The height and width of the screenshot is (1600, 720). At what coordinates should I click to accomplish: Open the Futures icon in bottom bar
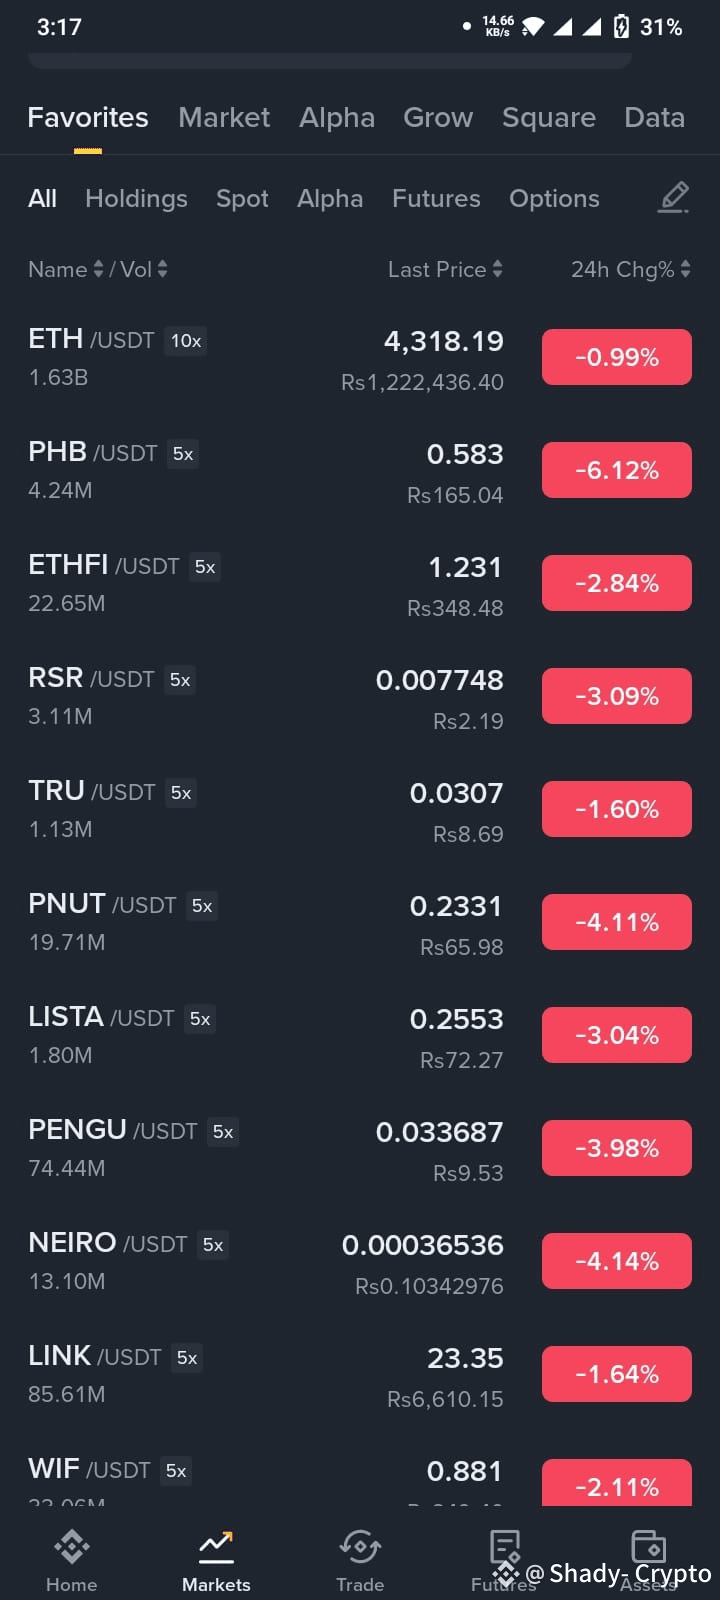(x=504, y=1547)
